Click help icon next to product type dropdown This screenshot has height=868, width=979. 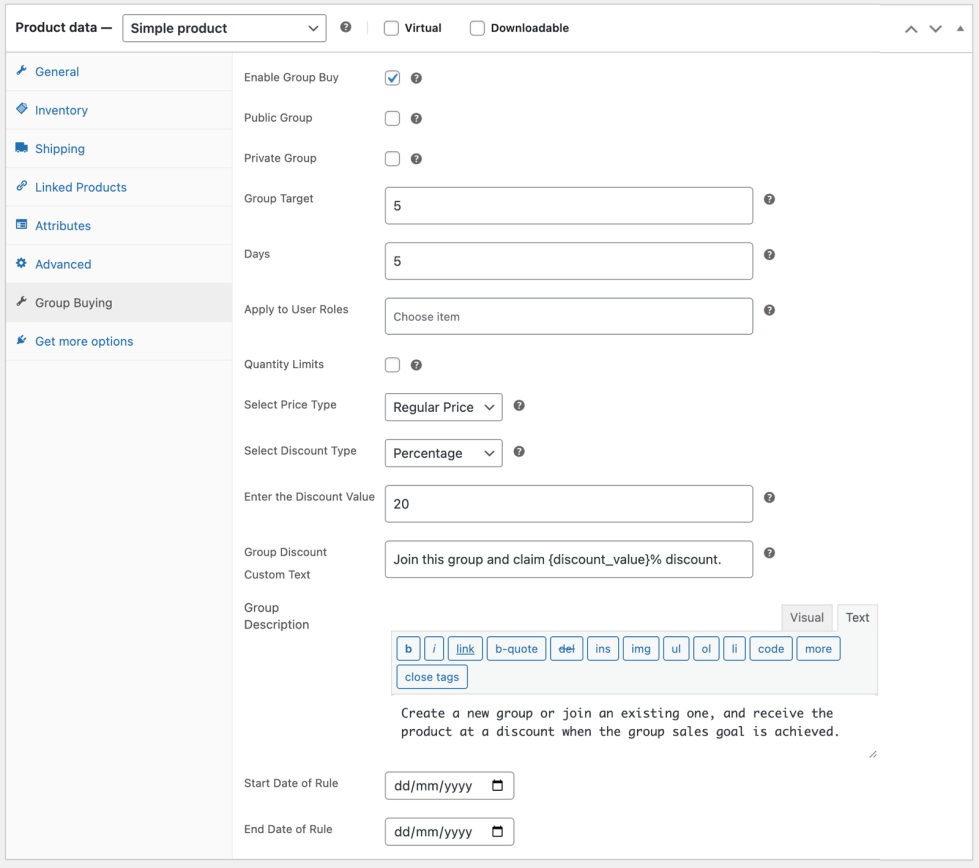click(x=345, y=27)
